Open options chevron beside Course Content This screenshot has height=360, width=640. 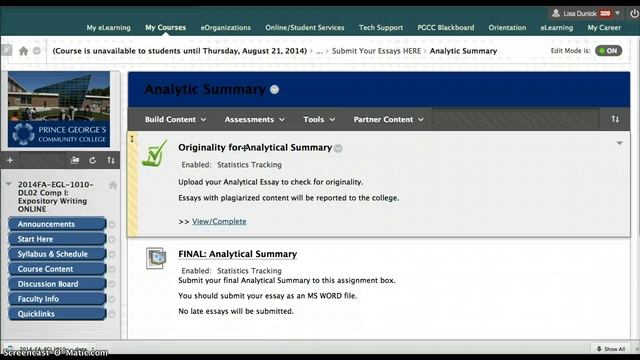(112, 269)
